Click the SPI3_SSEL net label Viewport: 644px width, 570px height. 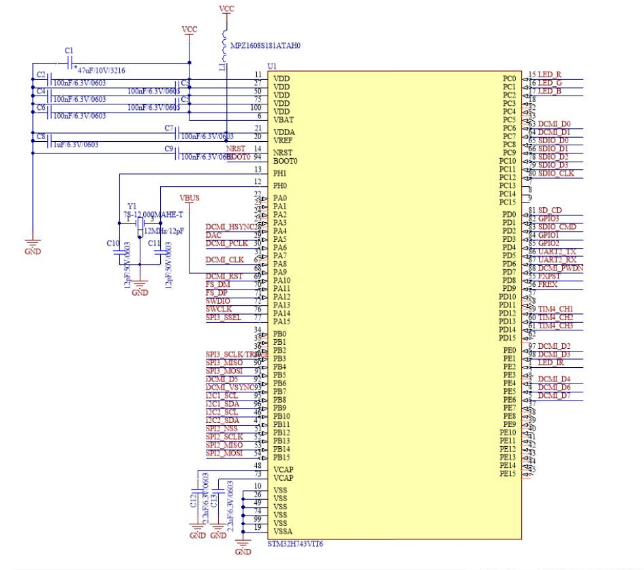coord(223,317)
